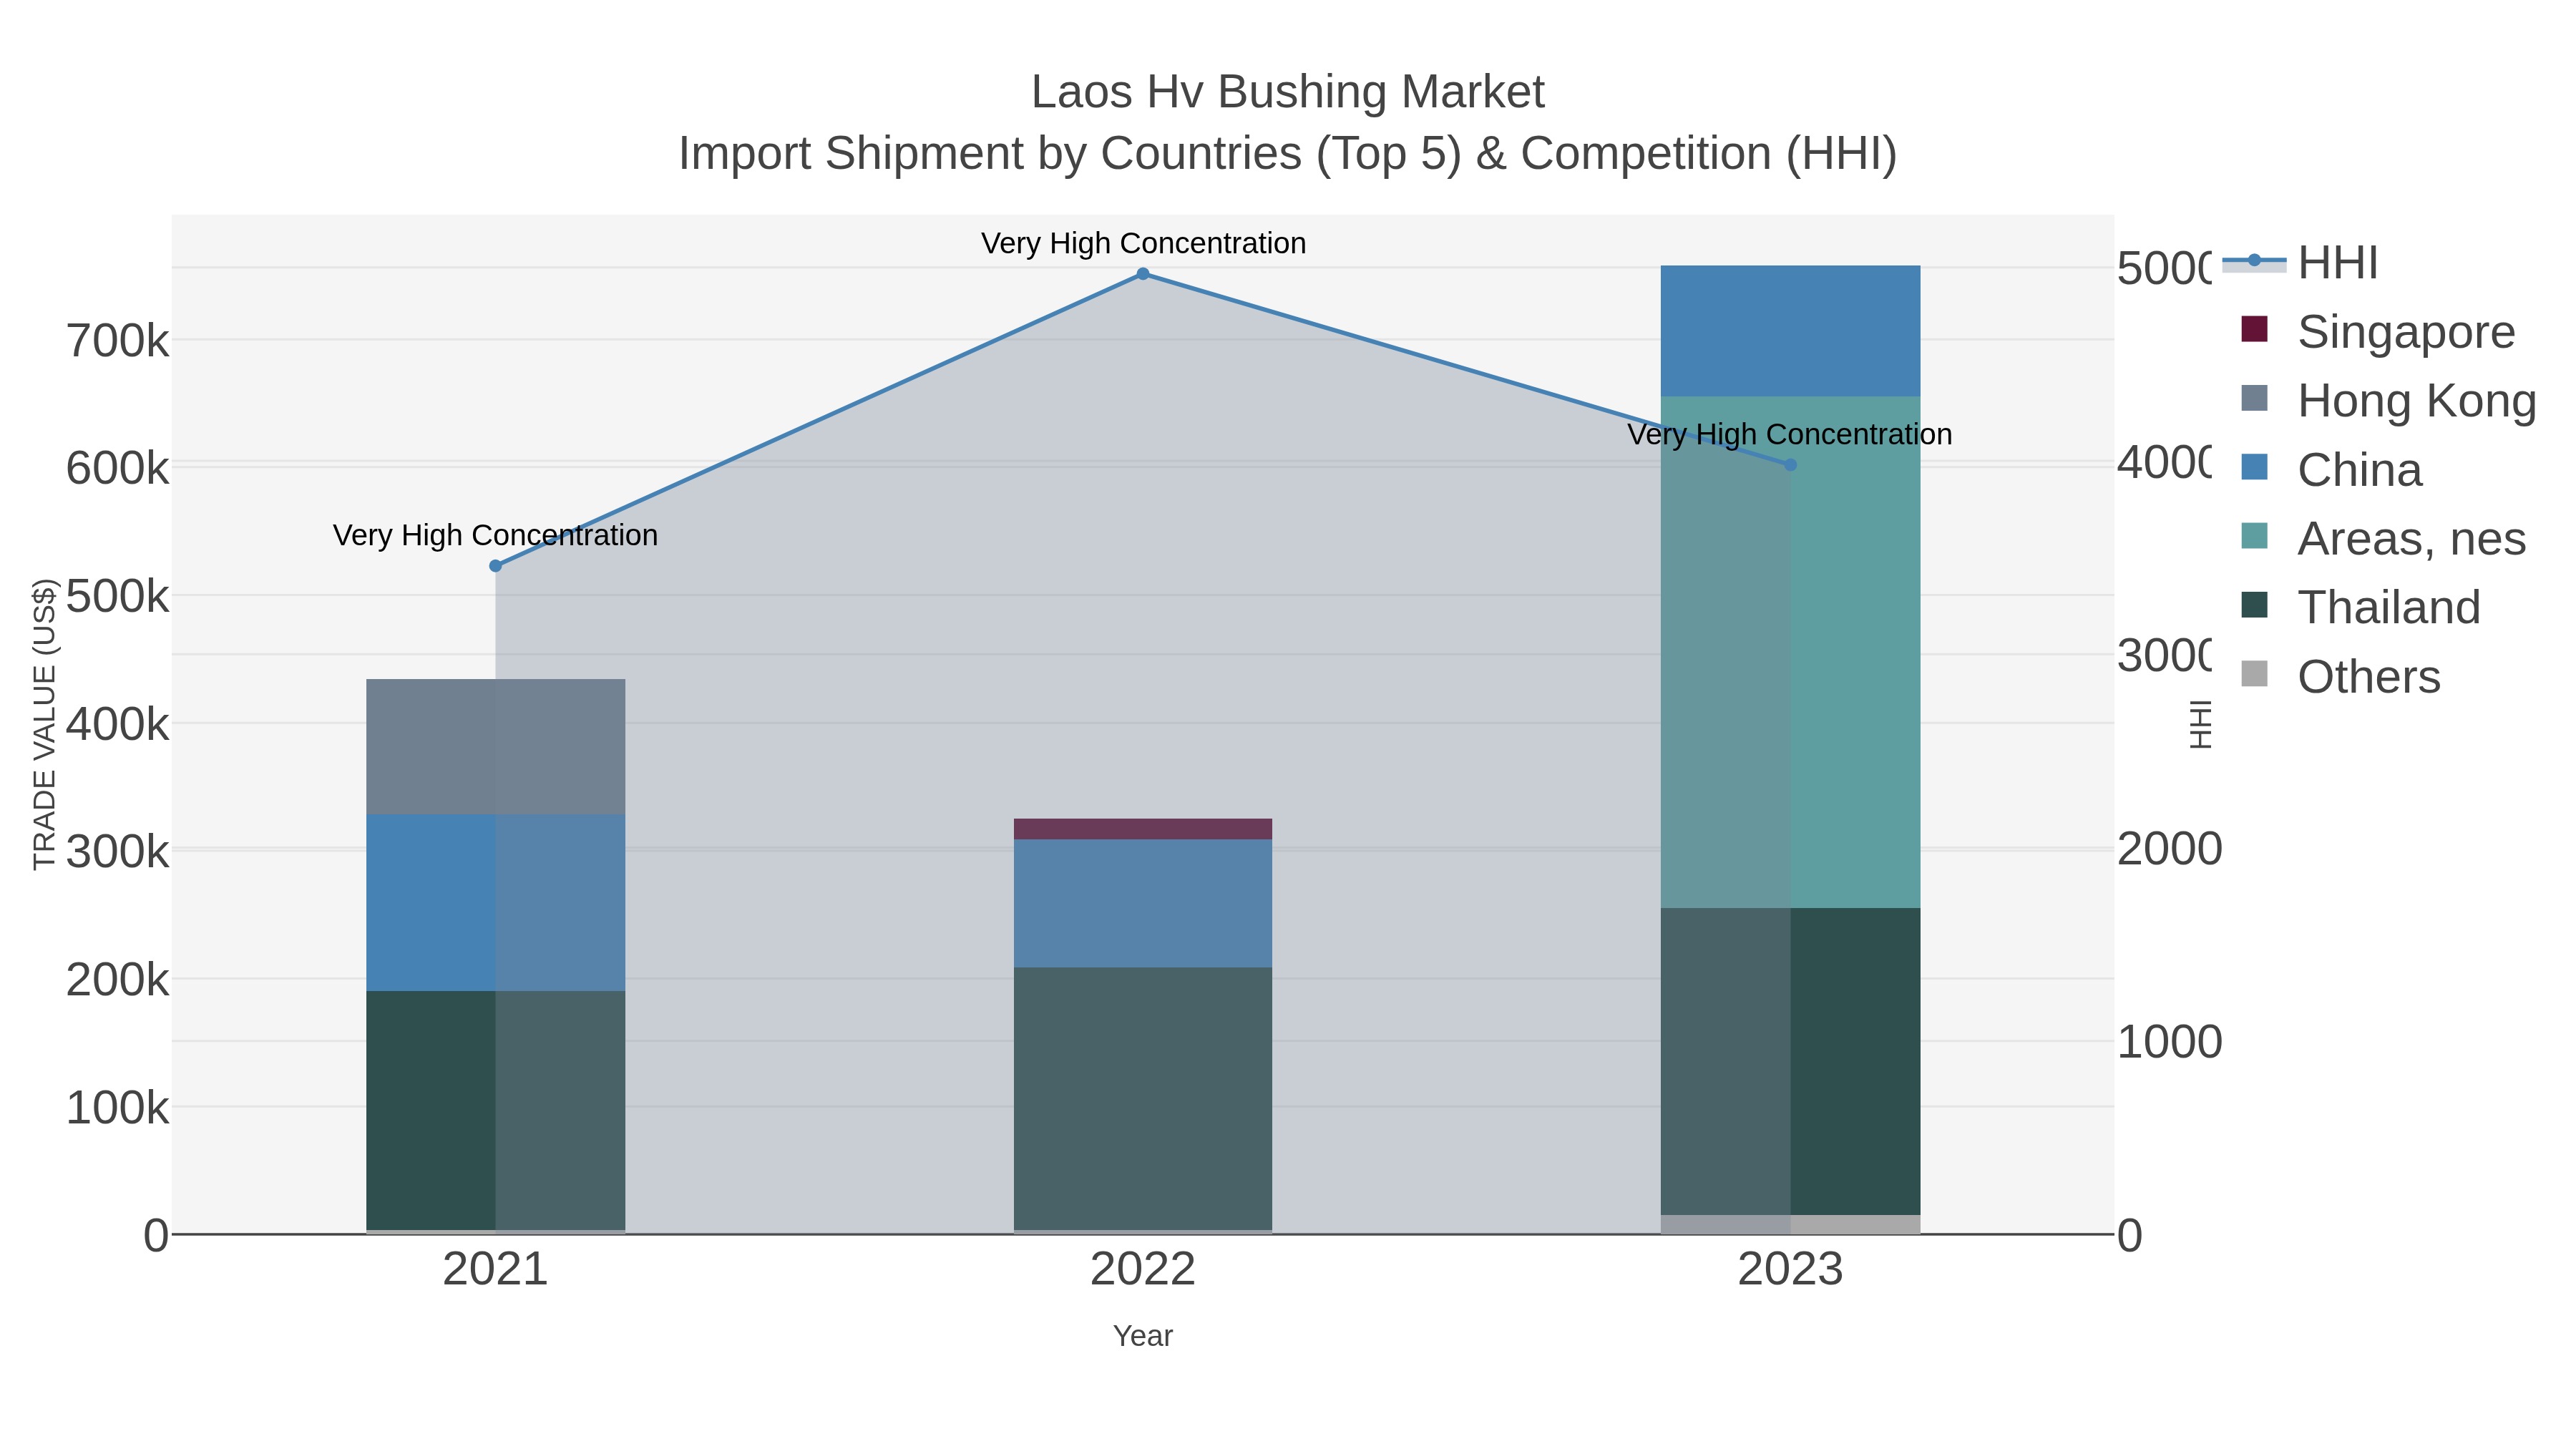This screenshot has height=1449, width=2576.
Task: Select the Hong Kong bar segment in 2021
Action: pos(495,747)
